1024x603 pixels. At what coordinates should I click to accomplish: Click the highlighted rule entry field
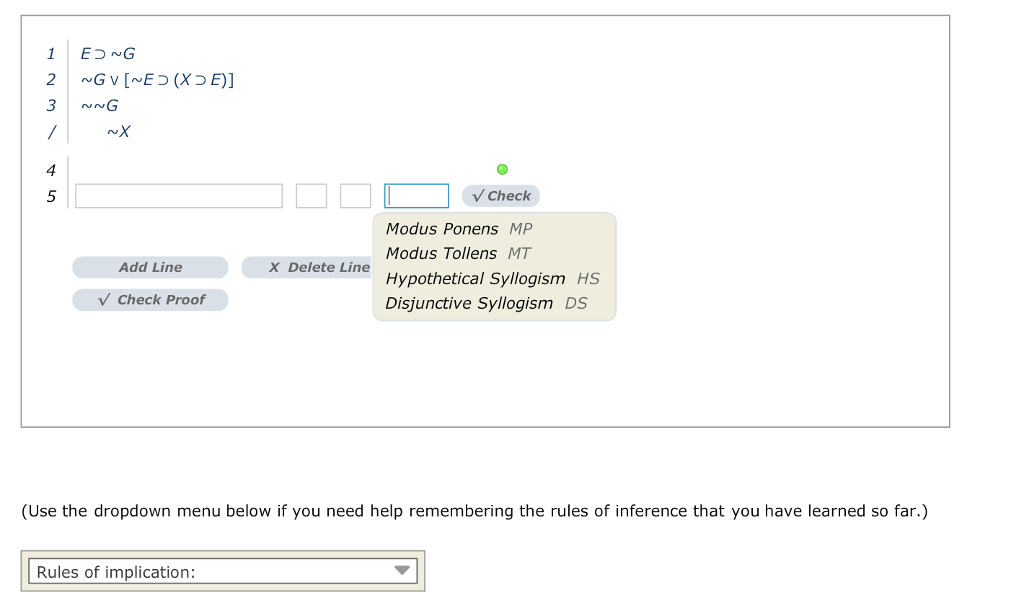416,195
